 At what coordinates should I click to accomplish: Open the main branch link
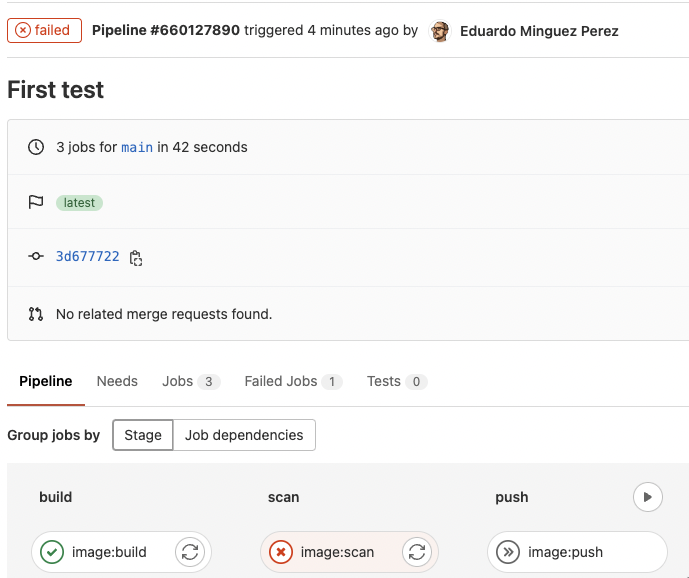coord(137,147)
